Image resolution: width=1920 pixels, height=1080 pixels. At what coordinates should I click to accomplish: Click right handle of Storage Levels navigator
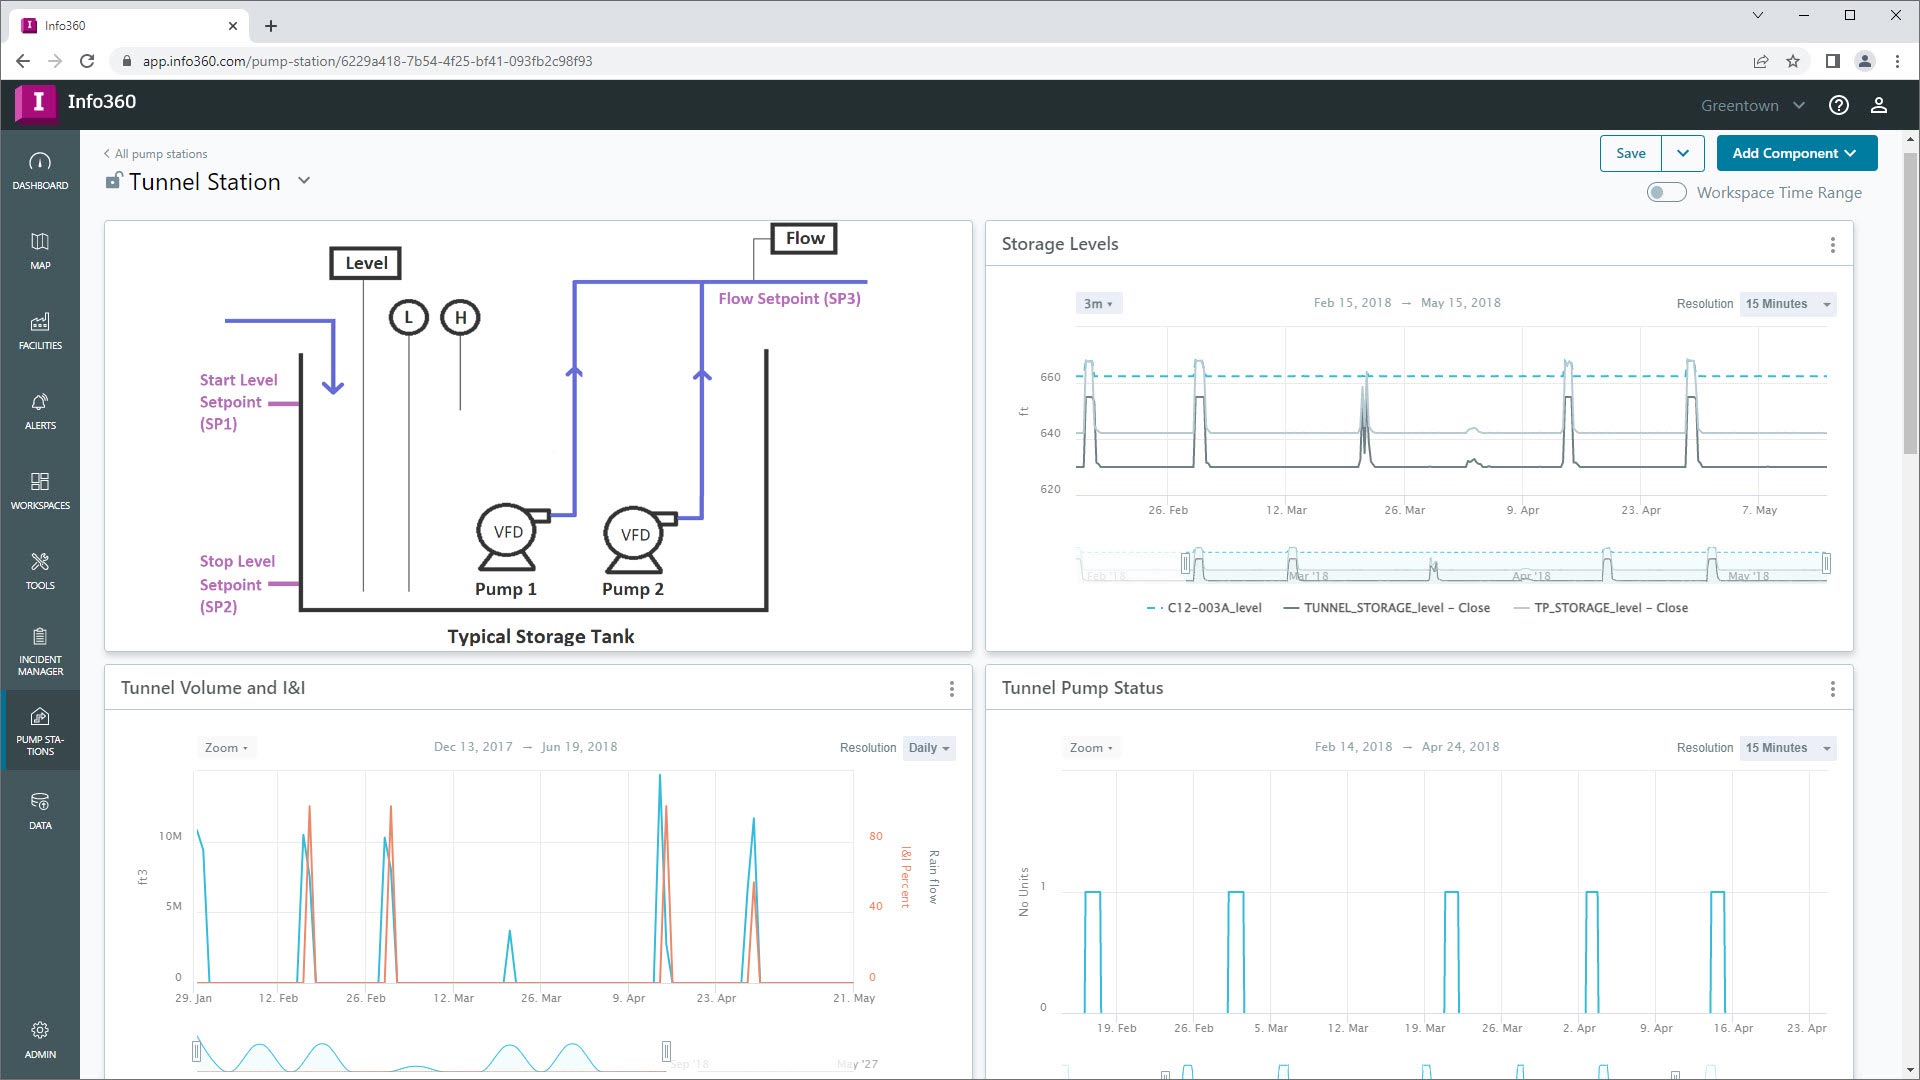1826,564
